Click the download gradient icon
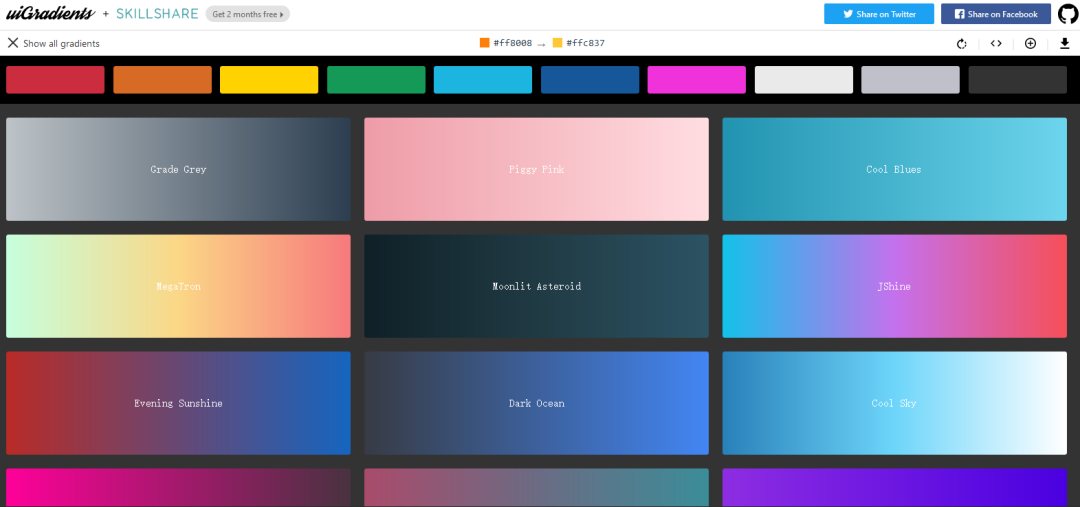1080x507 pixels. [x=1064, y=43]
